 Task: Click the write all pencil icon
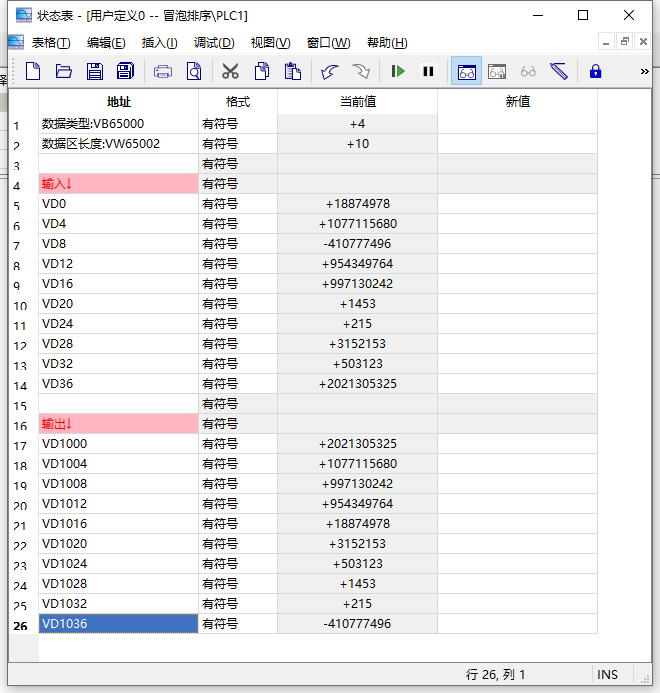(x=559, y=71)
